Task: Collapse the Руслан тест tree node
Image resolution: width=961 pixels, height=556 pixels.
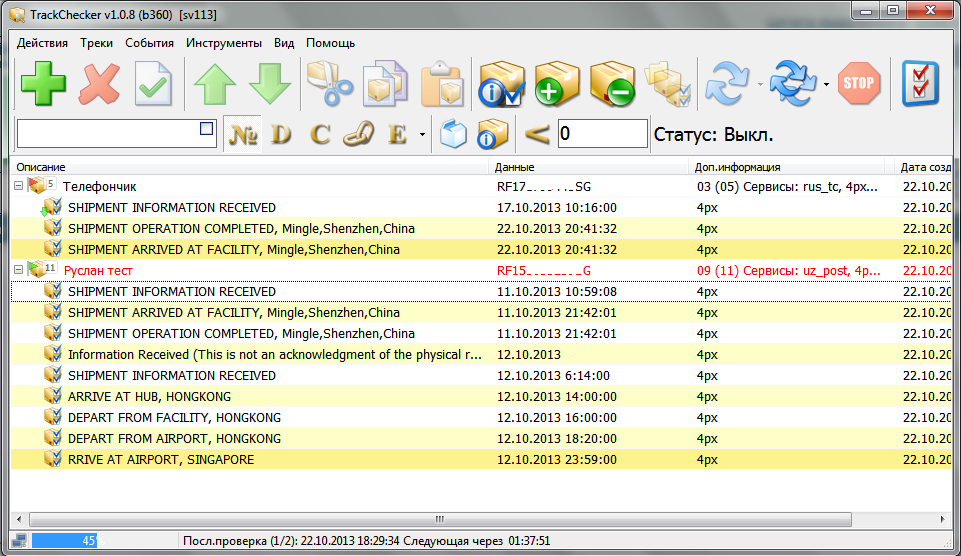Action: [19, 270]
